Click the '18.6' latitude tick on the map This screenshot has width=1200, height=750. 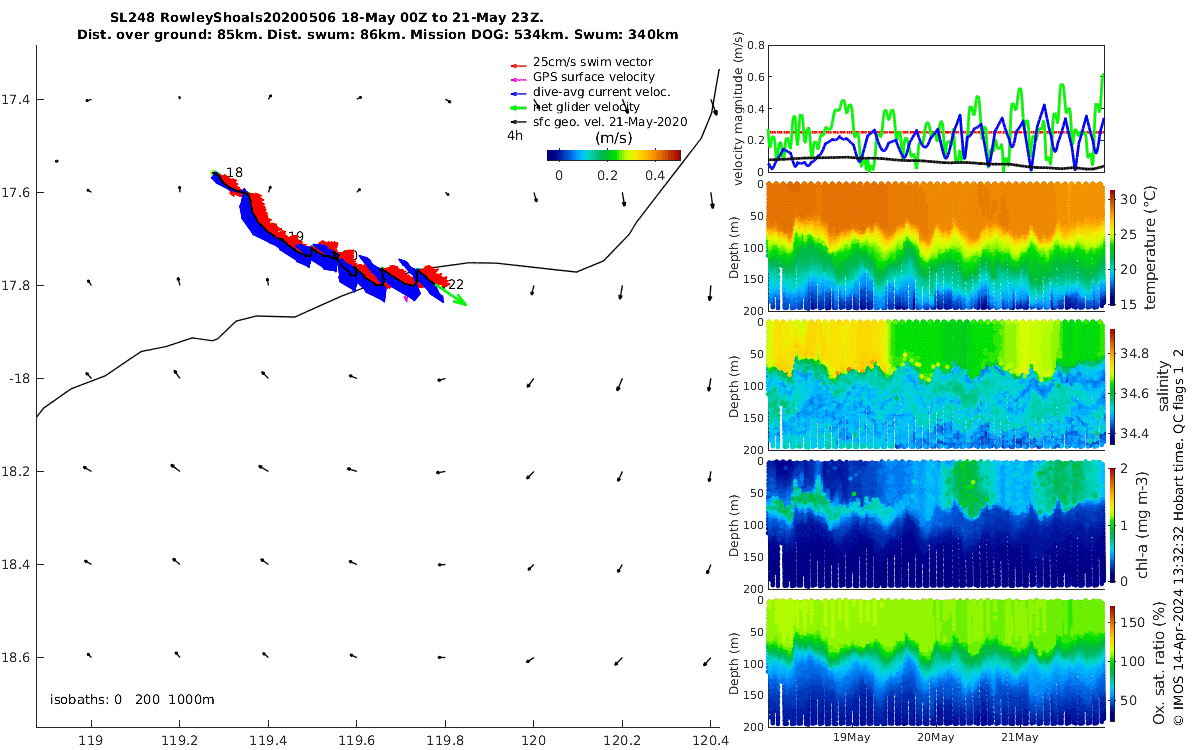15,657
